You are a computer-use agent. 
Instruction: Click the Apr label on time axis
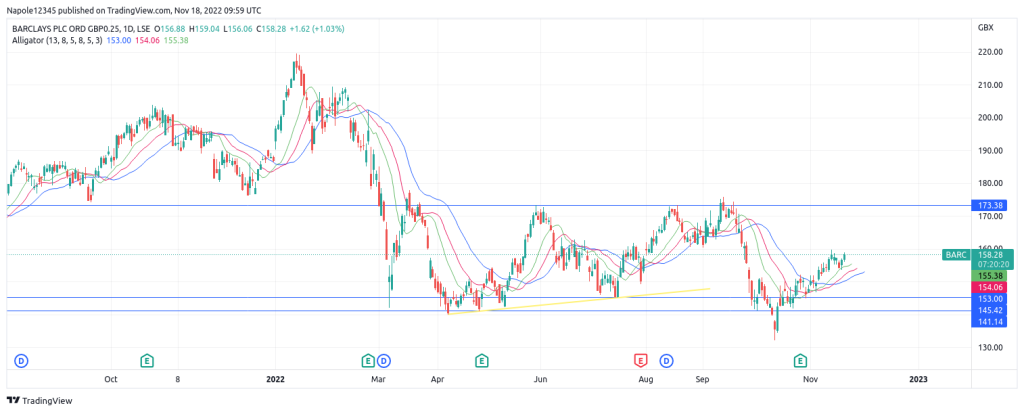(438, 379)
